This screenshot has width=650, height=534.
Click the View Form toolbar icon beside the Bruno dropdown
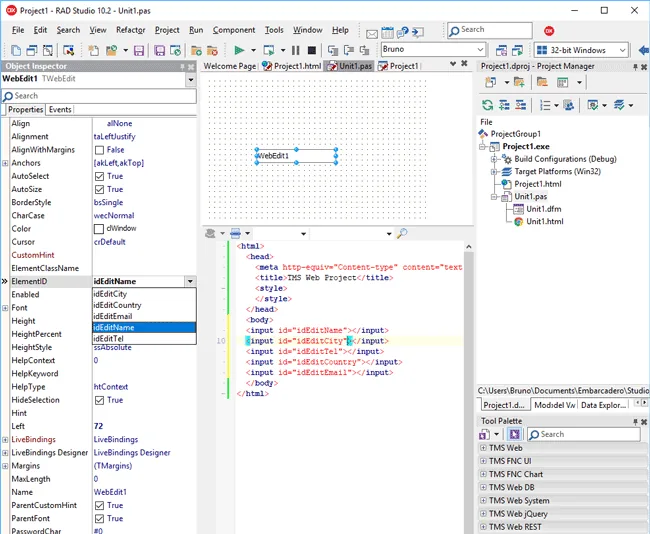coord(501,50)
